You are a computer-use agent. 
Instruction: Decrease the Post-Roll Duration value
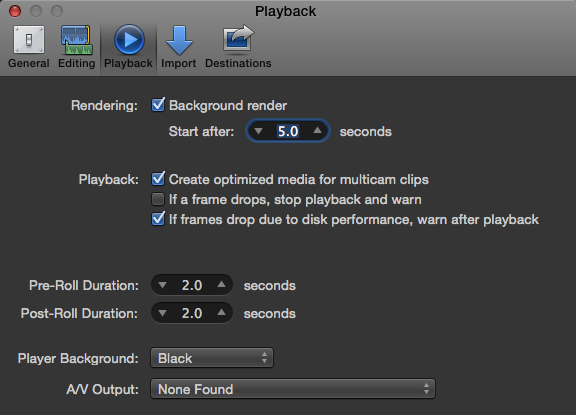(x=162, y=313)
